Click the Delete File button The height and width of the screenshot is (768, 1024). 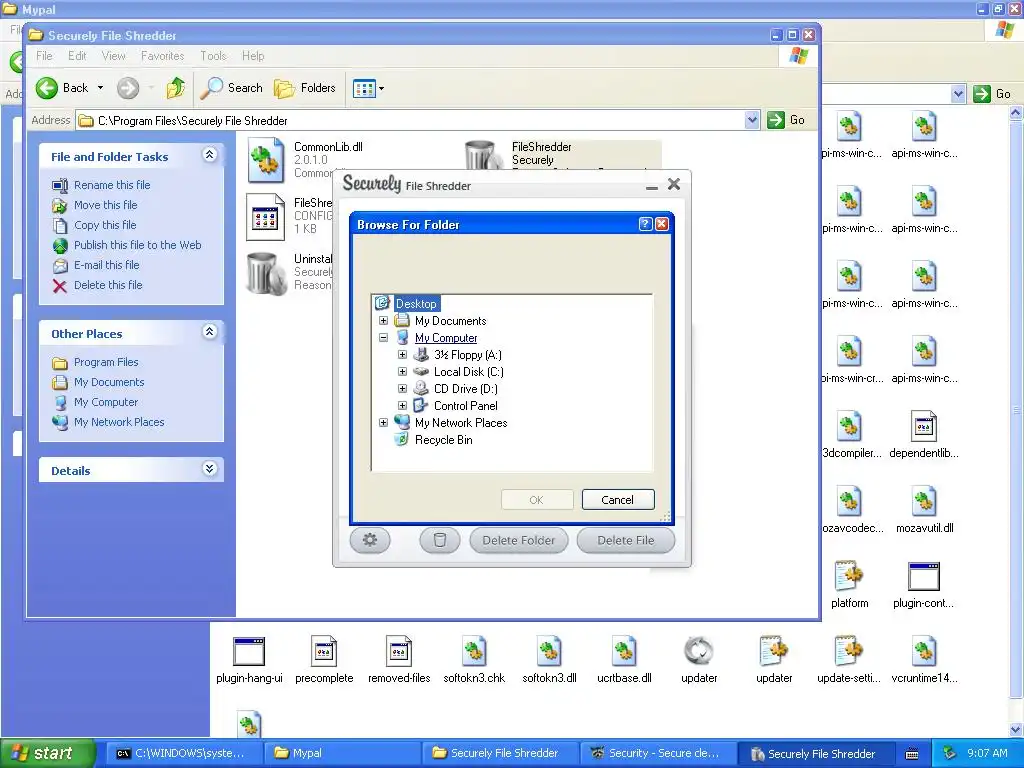pos(625,540)
